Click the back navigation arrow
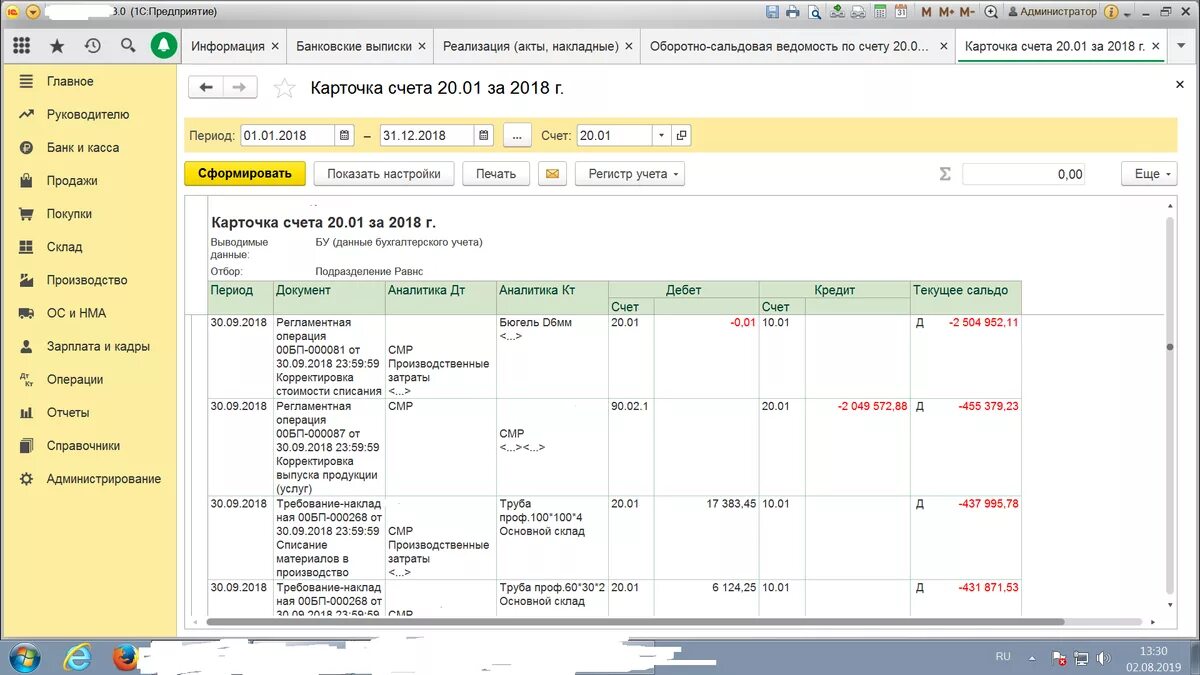1200x675 pixels. [x=206, y=88]
